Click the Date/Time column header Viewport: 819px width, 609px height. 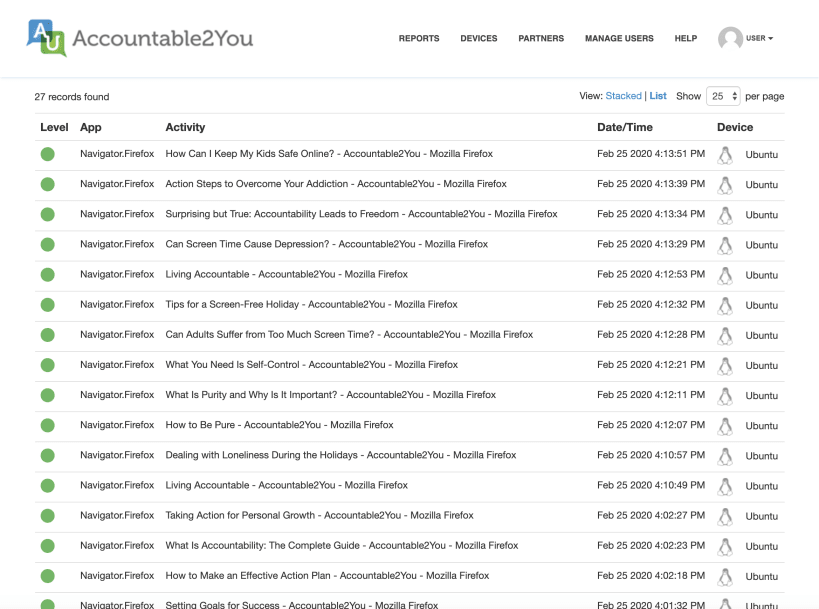coord(625,127)
